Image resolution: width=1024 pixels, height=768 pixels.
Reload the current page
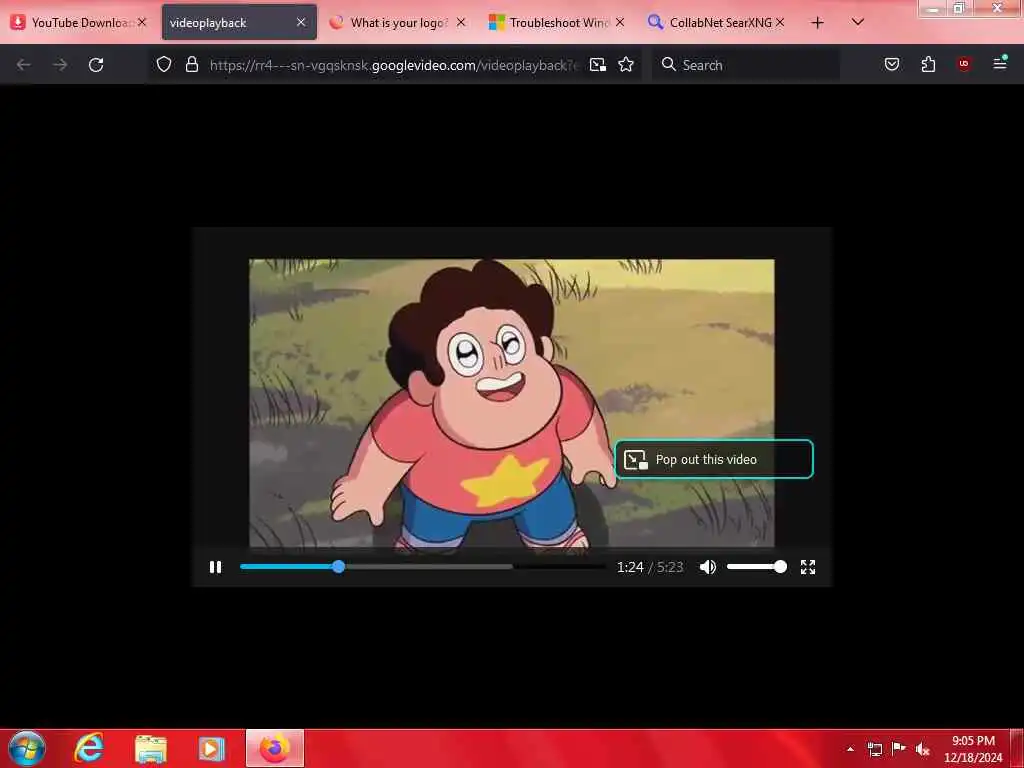click(x=96, y=65)
